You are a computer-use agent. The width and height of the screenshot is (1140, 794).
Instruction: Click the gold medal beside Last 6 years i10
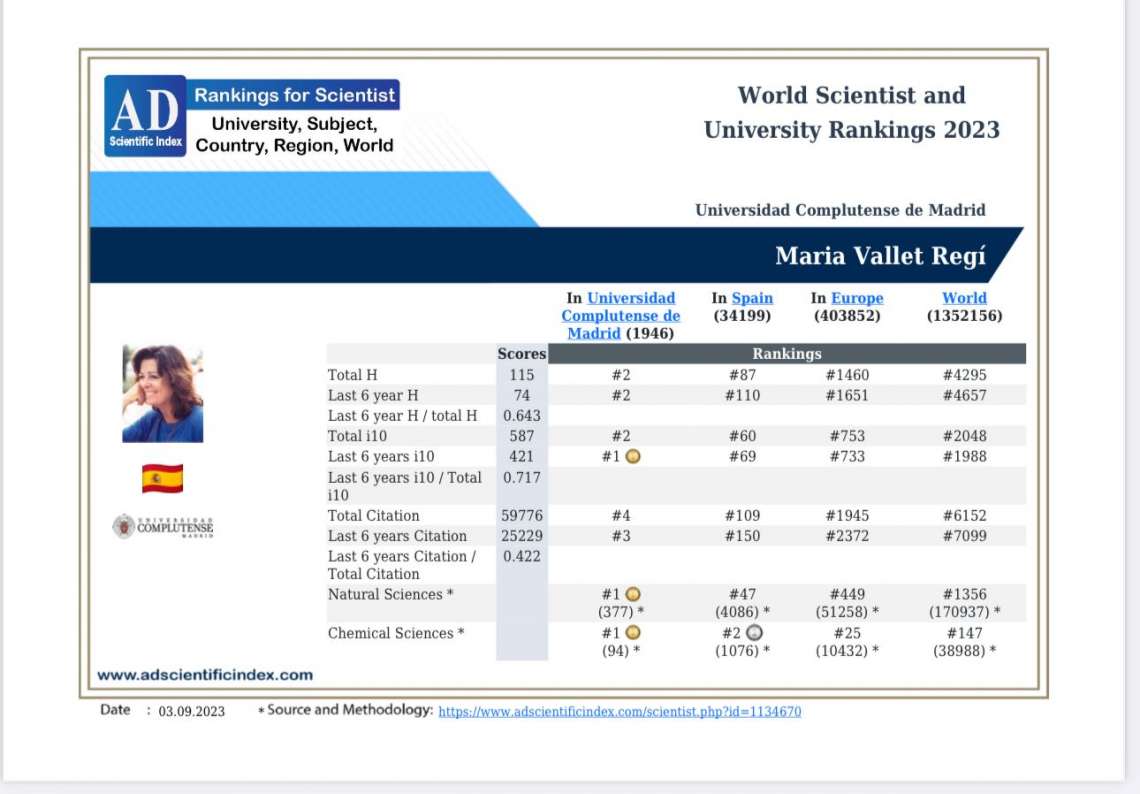633,457
